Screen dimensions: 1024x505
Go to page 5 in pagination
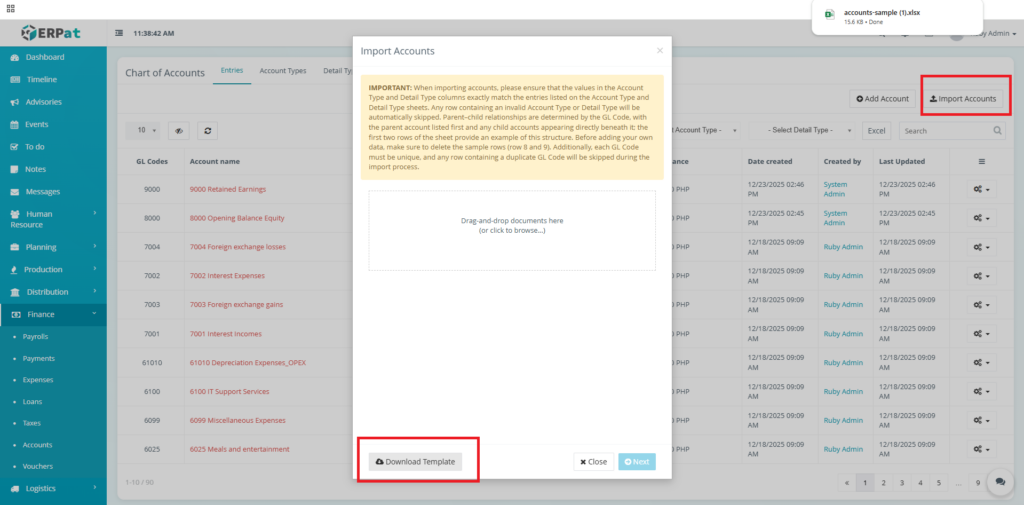pyautogui.click(x=938, y=483)
